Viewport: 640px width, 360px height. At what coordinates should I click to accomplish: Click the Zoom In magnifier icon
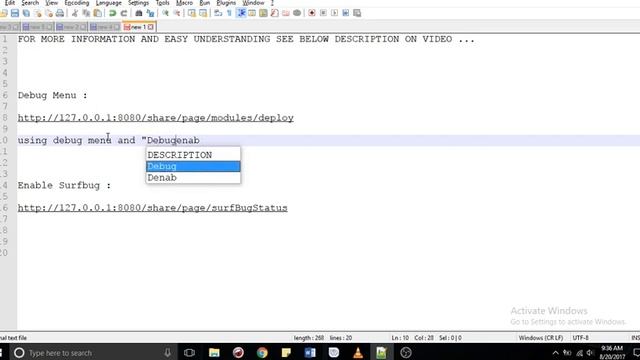click(165, 13)
